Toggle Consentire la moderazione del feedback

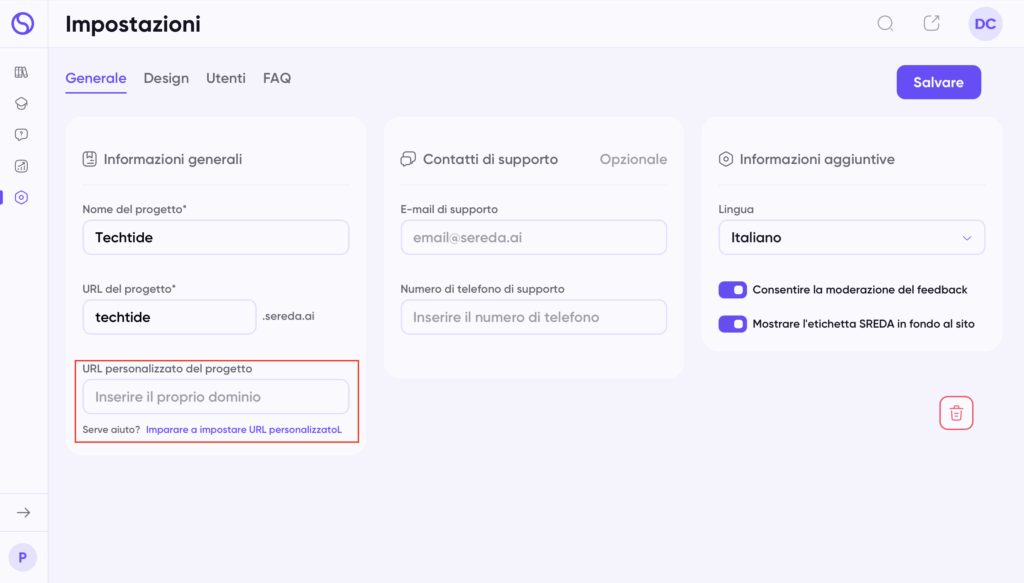pyautogui.click(x=732, y=290)
